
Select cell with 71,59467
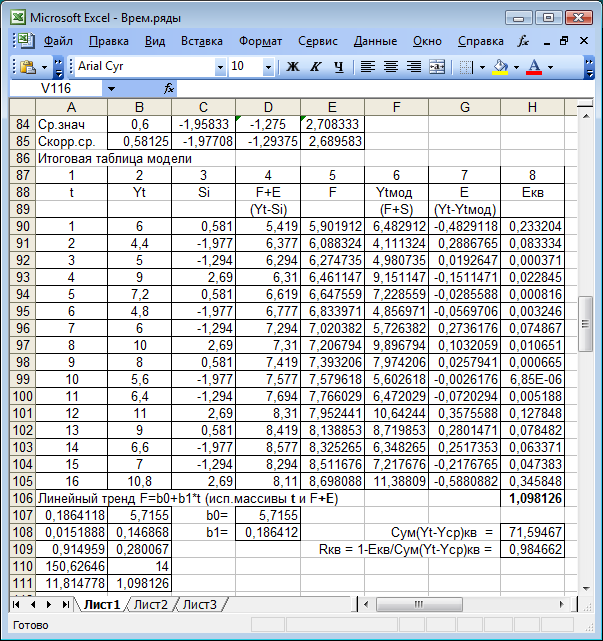(x=532, y=532)
